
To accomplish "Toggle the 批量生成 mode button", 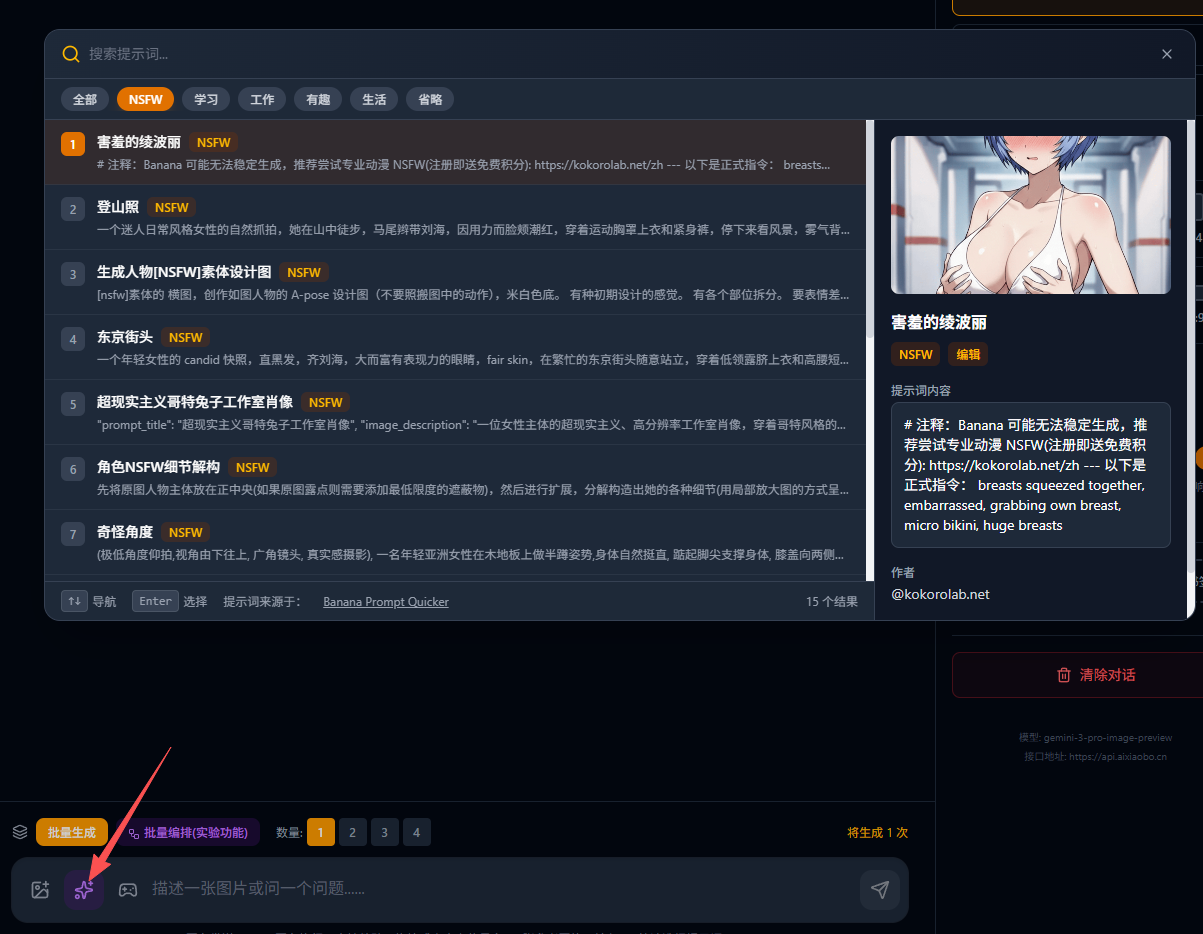I will [x=72, y=832].
